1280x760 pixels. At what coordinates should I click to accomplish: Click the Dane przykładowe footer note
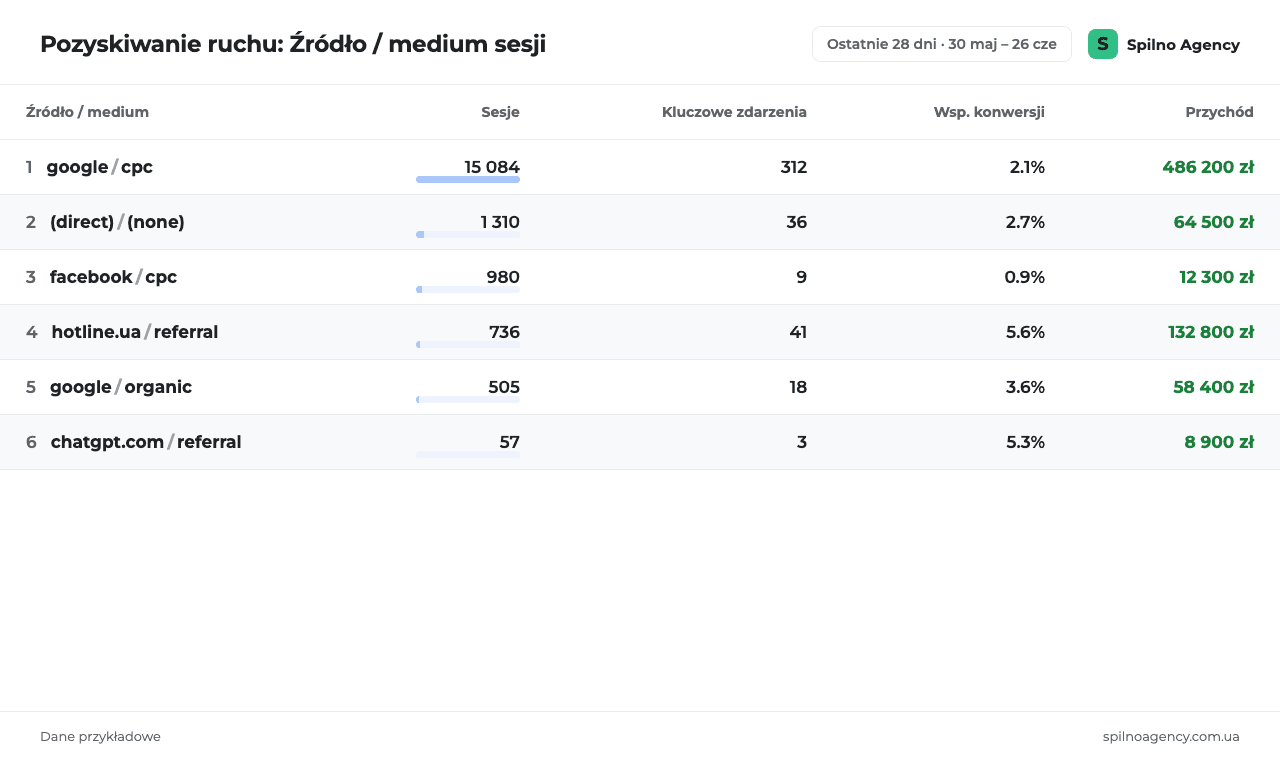click(100, 737)
